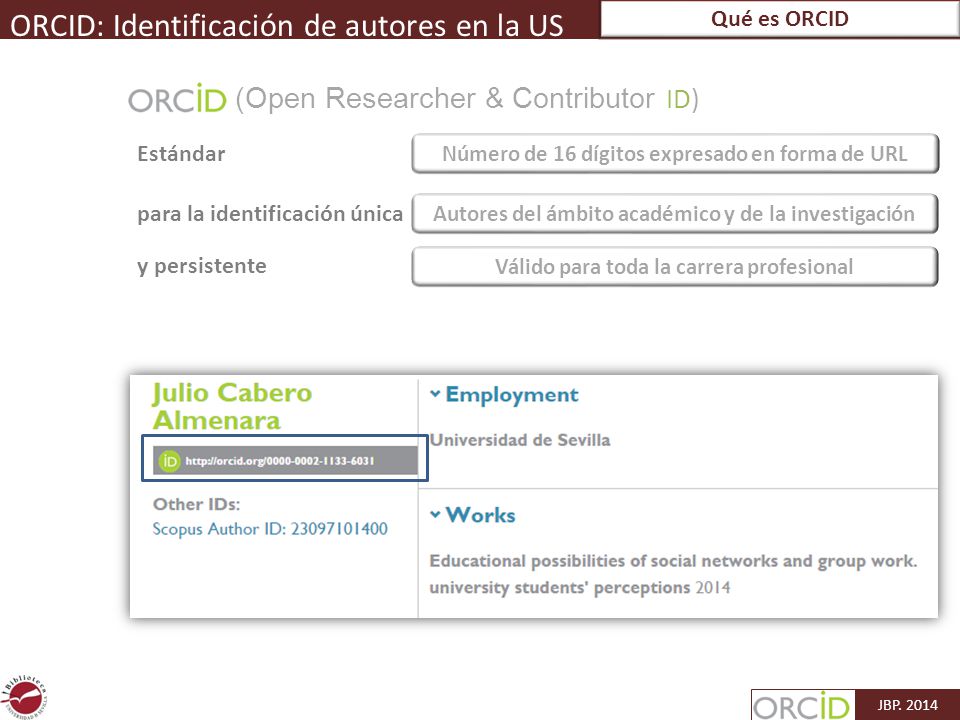This screenshot has height=720, width=960.
Task: Select the Universidad de Sevilla employment entry
Action: pyautogui.click(x=520, y=440)
